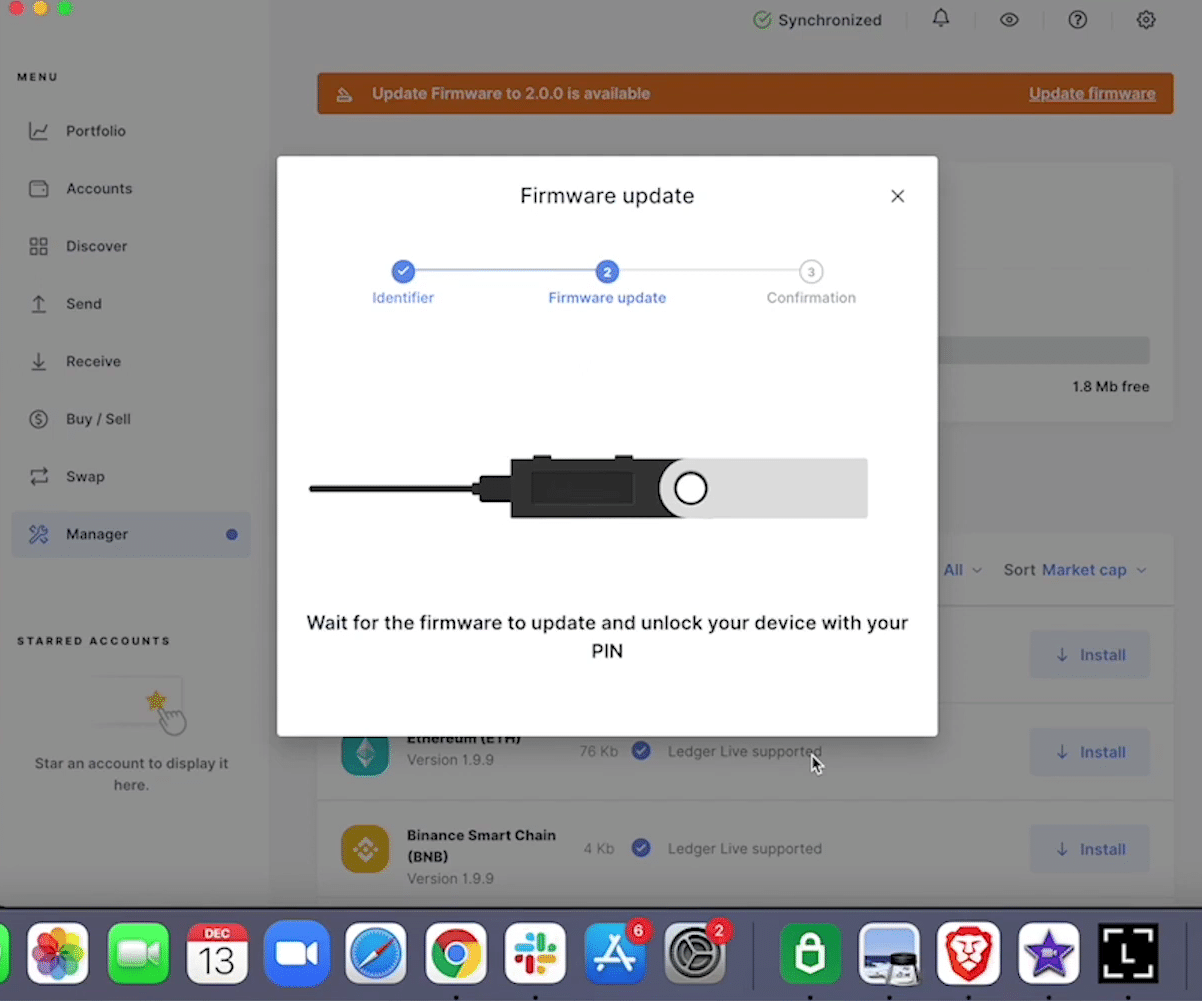Open Ledger Live from the dock

pos(1128,954)
